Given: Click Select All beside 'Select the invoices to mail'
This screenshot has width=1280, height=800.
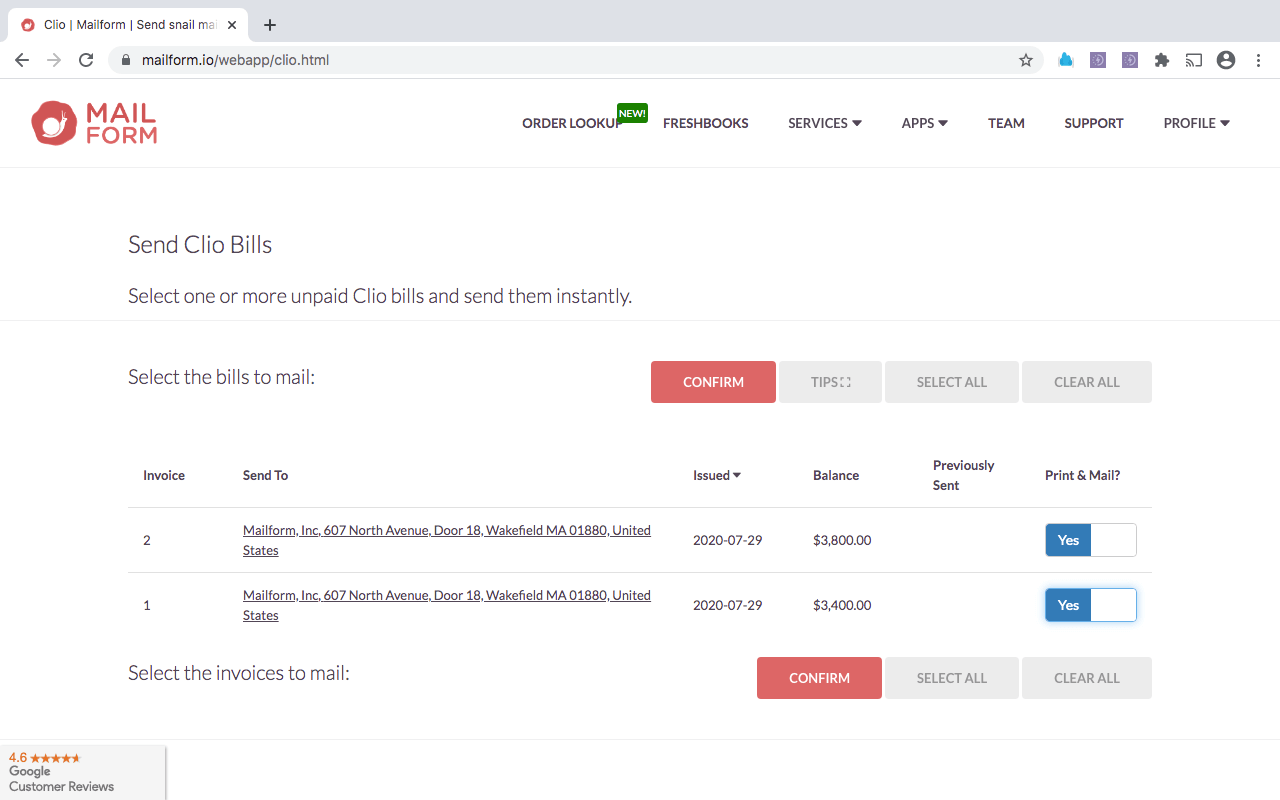Looking at the screenshot, I should pyautogui.click(x=952, y=678).
